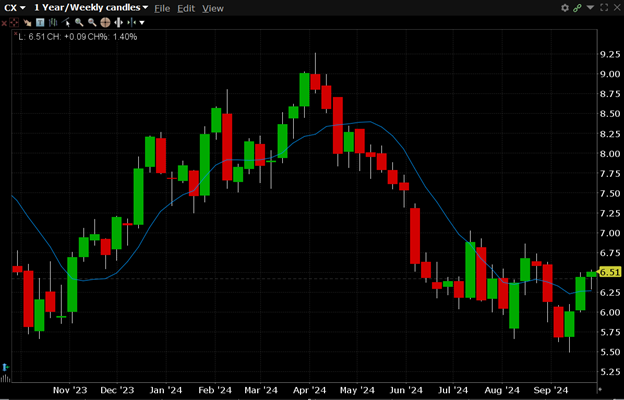Viewport: 624px width, 400px height.
Task: Select the red dashed crosshair-box tool
Action: coord(14,23)
